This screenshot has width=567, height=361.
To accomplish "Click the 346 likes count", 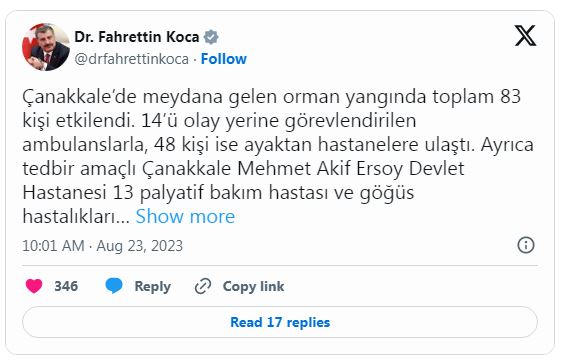I will (x=66, y=286).
